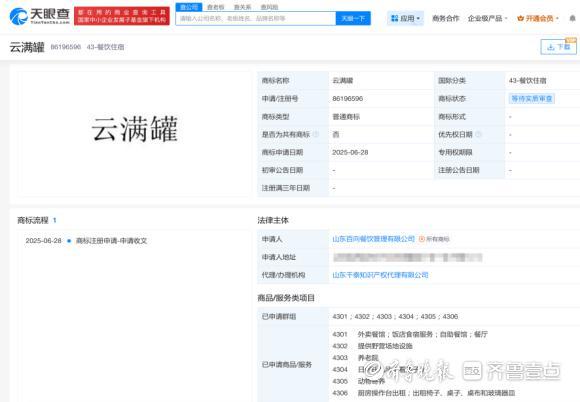Focus the company name search box
Screen dimensions: 580x402
(x=256, y=18)
